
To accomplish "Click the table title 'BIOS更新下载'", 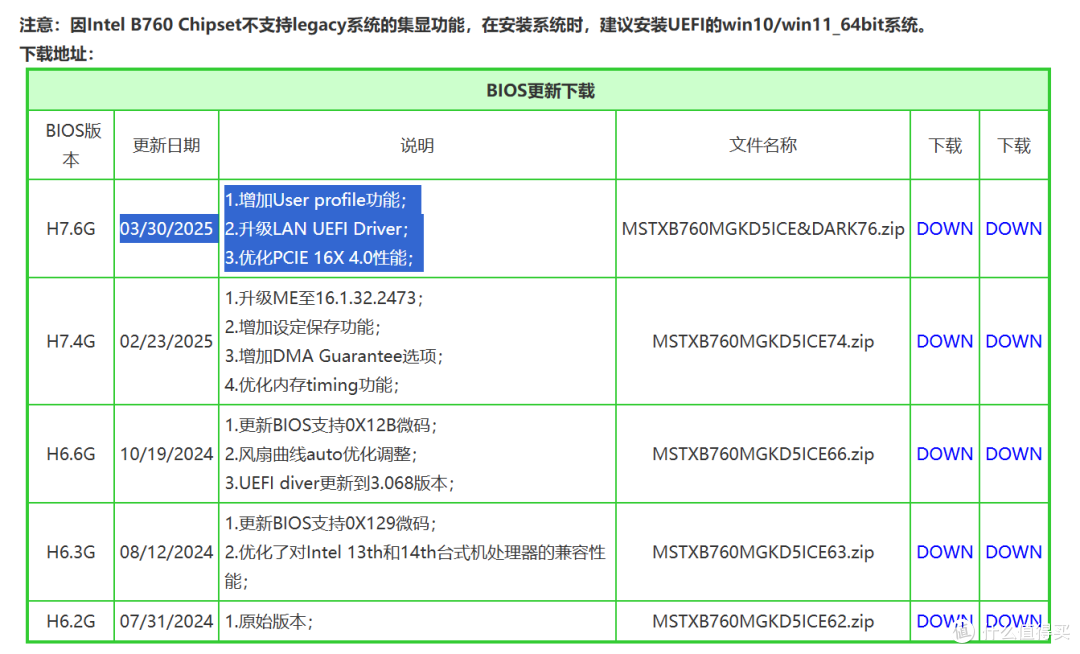I will (x=540, y=91).
